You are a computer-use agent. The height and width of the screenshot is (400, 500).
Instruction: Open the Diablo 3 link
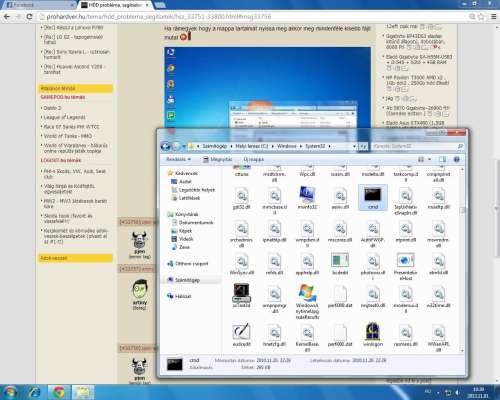coord(52,108)
